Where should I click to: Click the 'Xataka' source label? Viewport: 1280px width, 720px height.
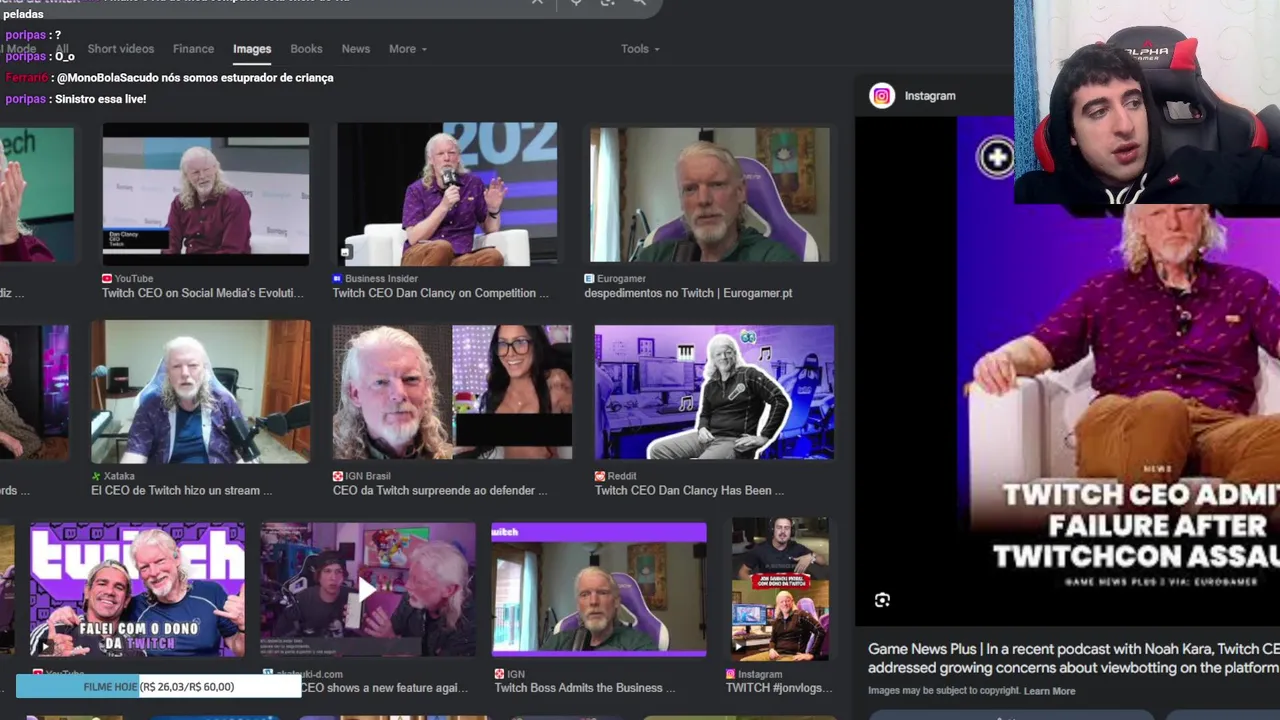(119, 476)
